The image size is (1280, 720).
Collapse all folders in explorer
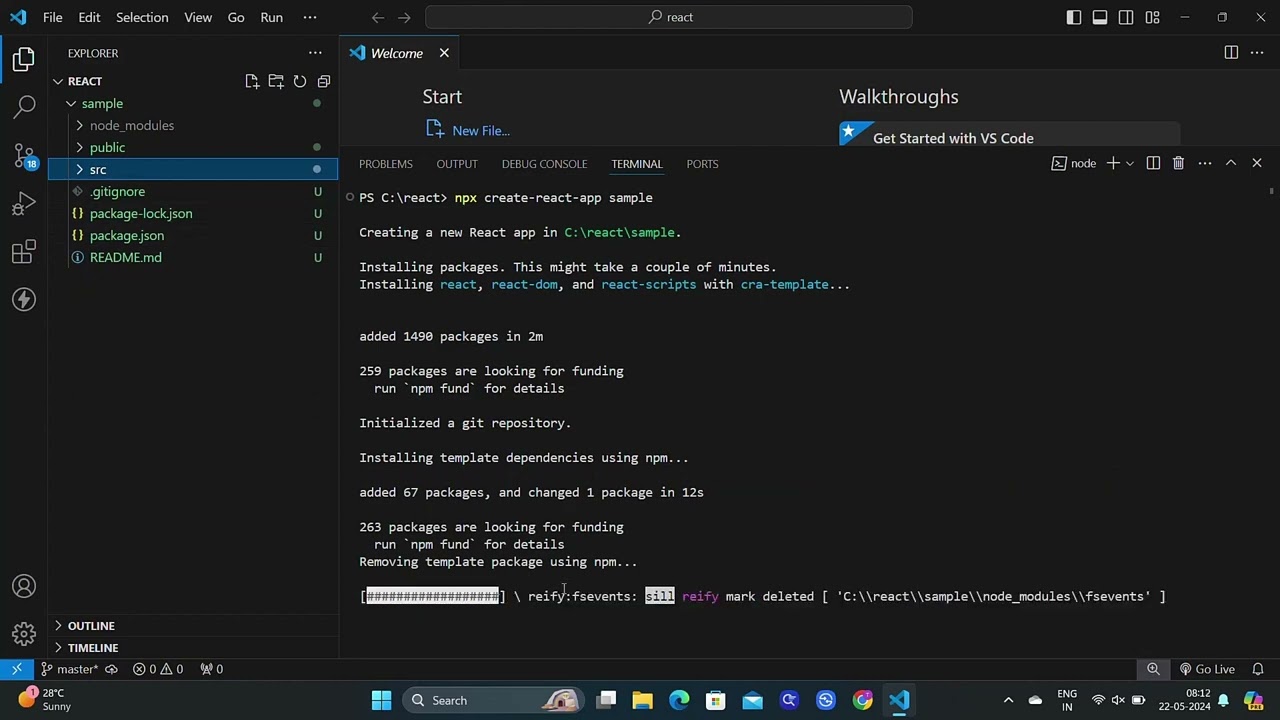(x=324, y=81)
